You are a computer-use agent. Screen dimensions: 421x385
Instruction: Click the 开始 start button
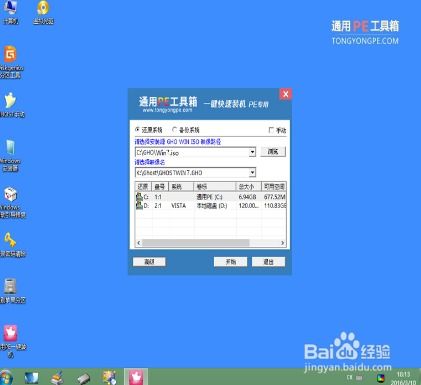click(x=230, y=262)
